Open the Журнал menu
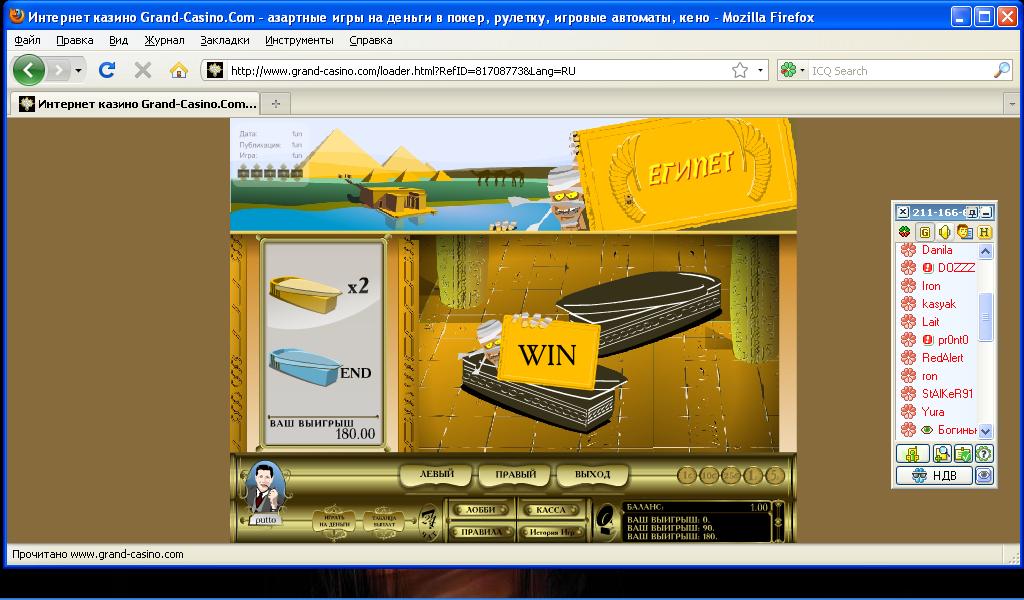Viewport: 1024px width, 600px height. pyautogui.click(x=165, y=40)
